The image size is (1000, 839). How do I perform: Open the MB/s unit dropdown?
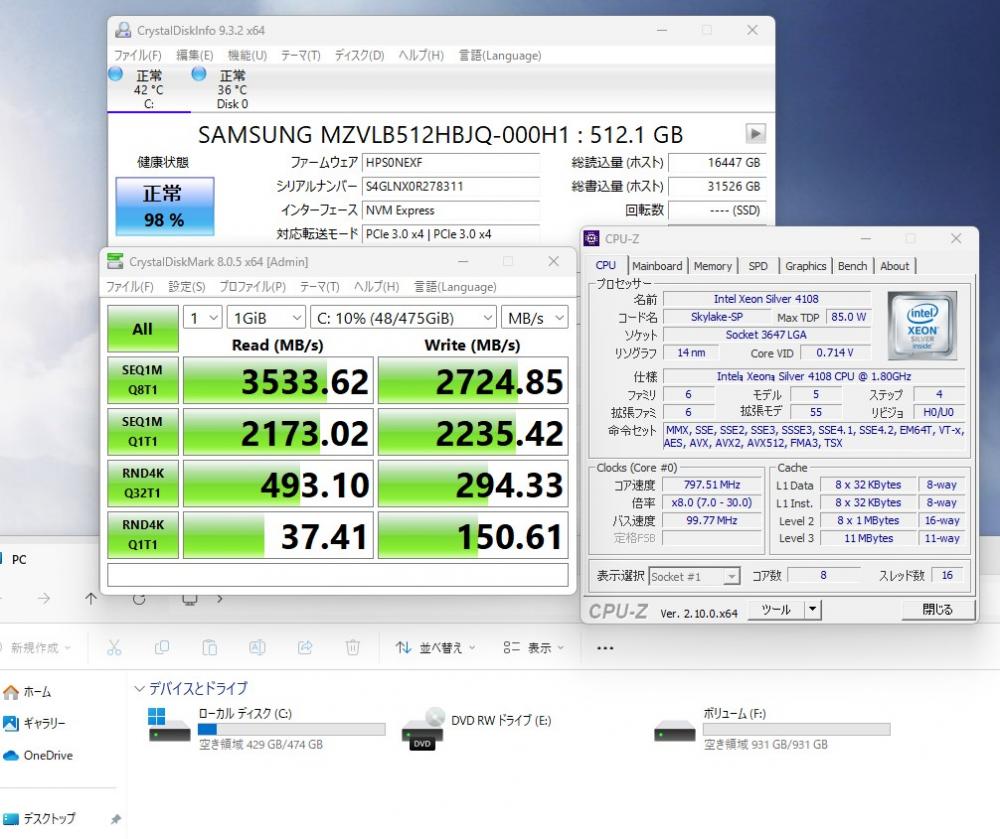tap(534, 317)
